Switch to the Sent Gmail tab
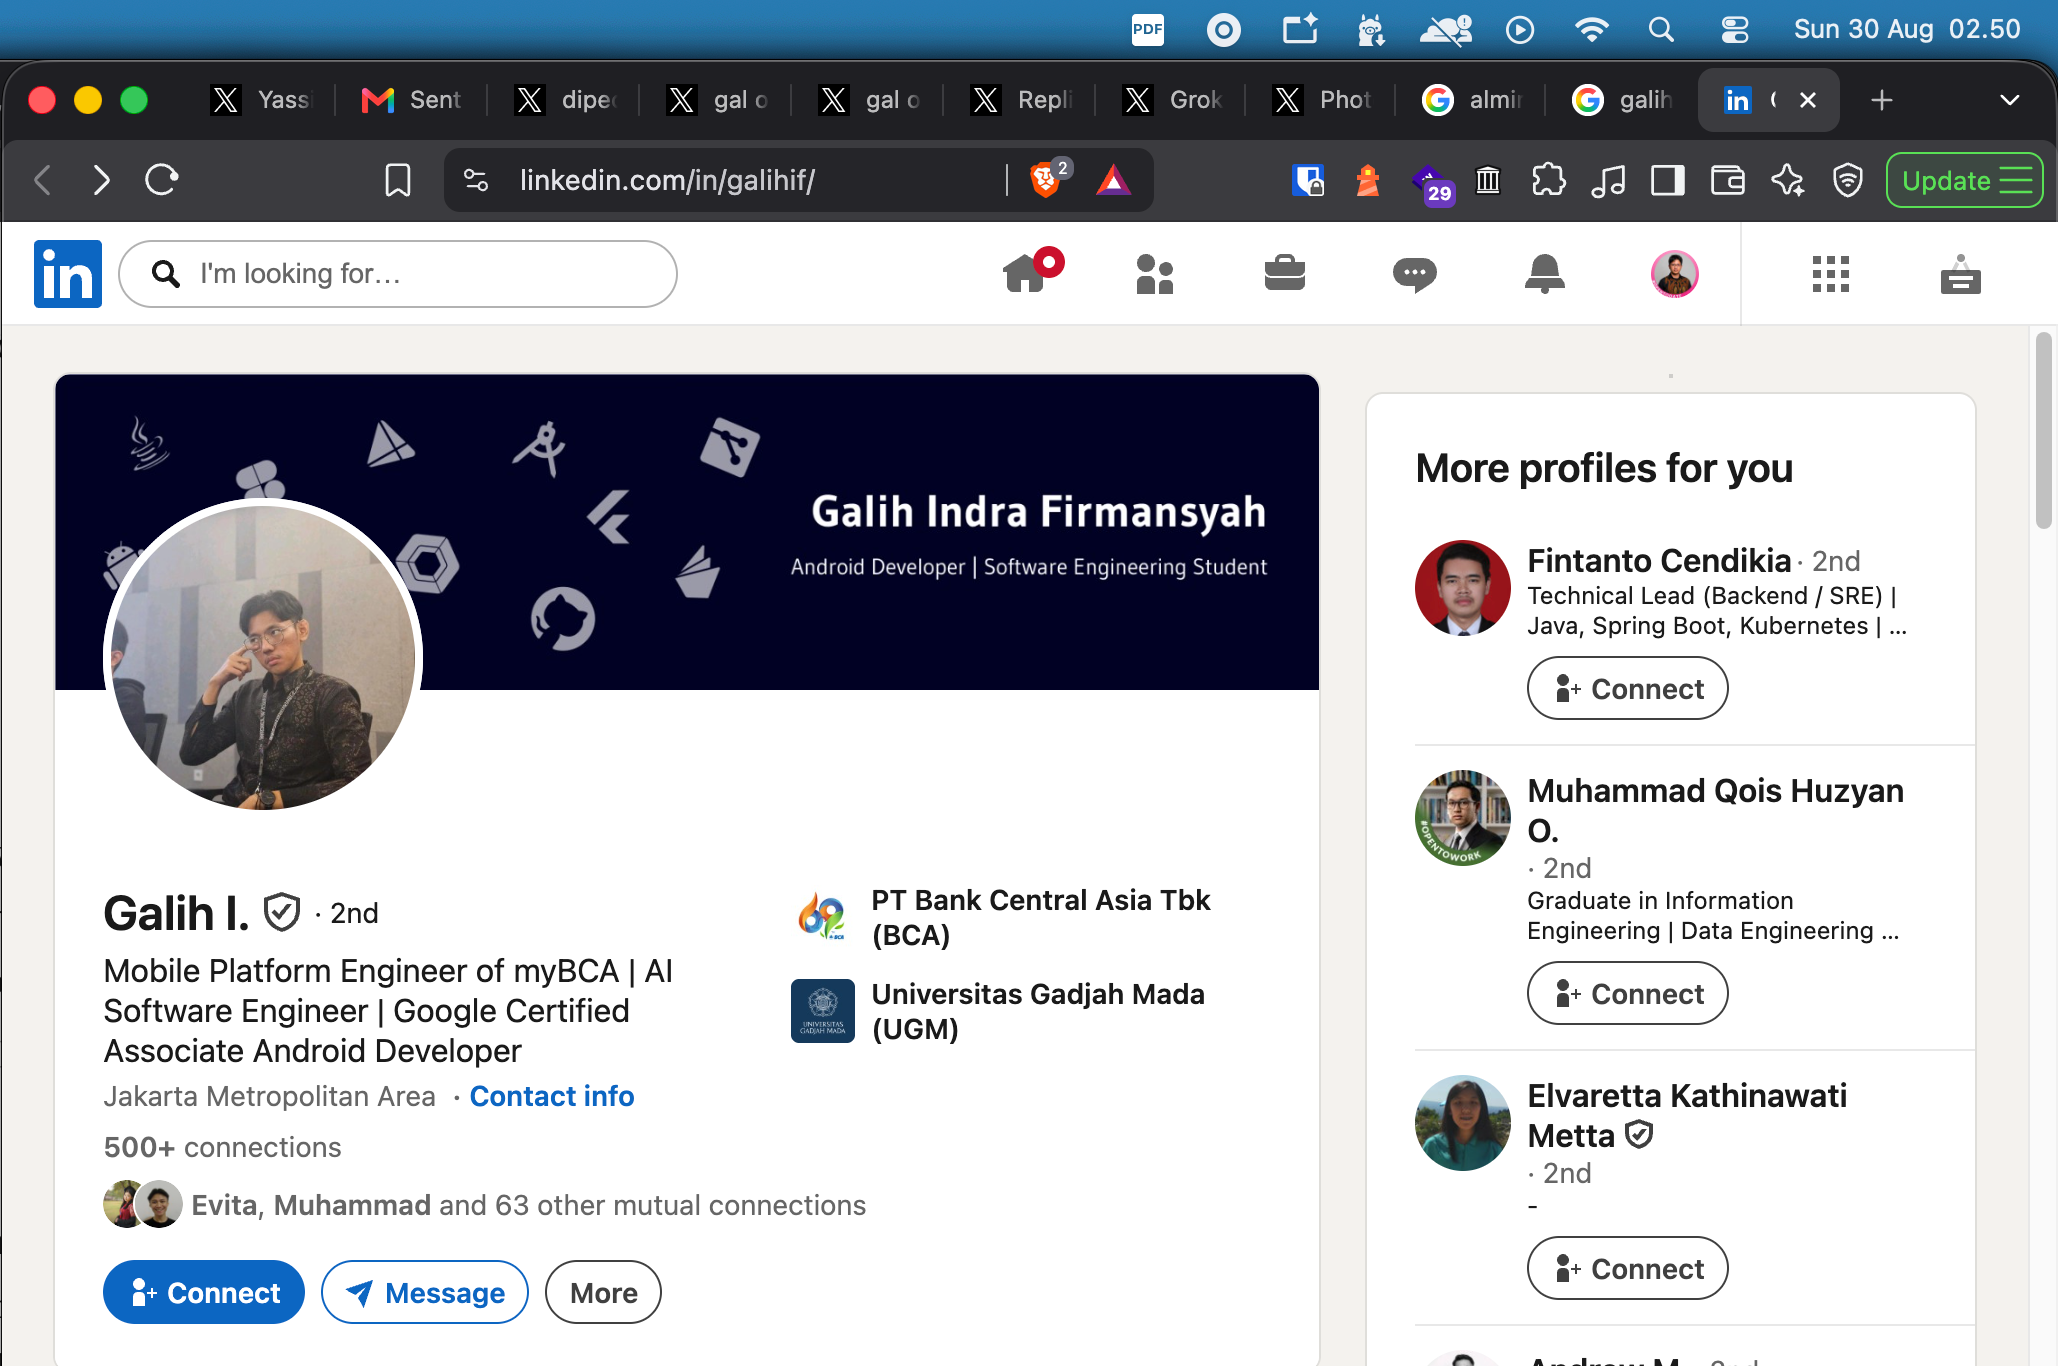This screenshot has height=1366, width=2058. pyautogui.click(x=412, y=100)
